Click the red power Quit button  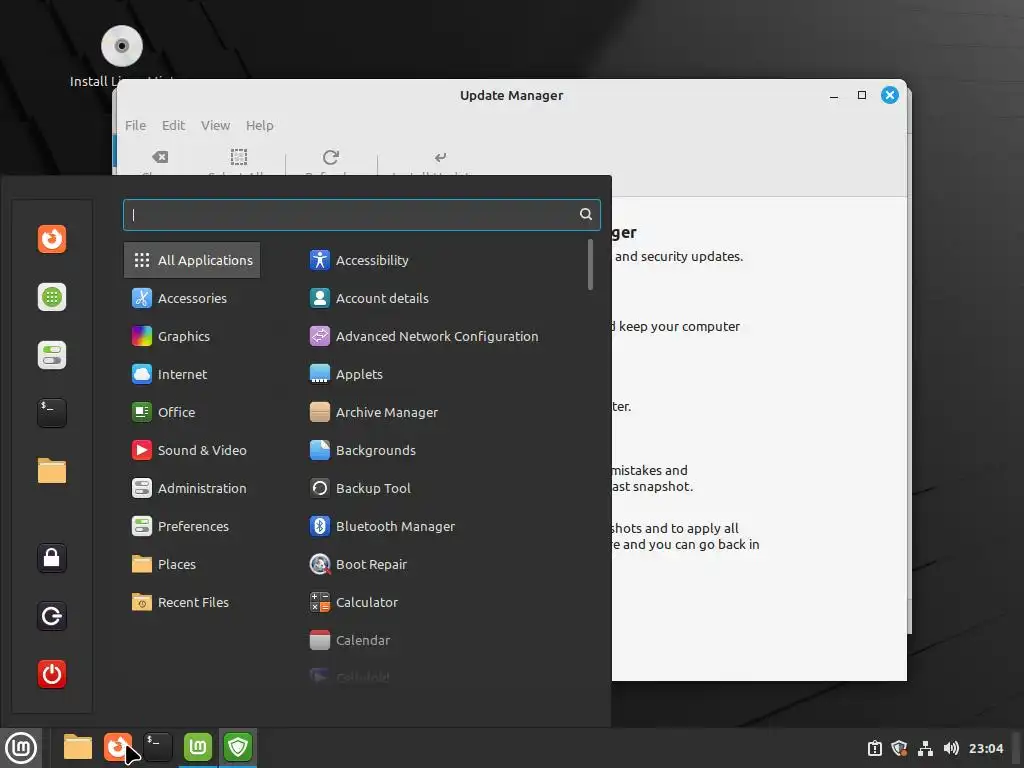click(52, 674)
